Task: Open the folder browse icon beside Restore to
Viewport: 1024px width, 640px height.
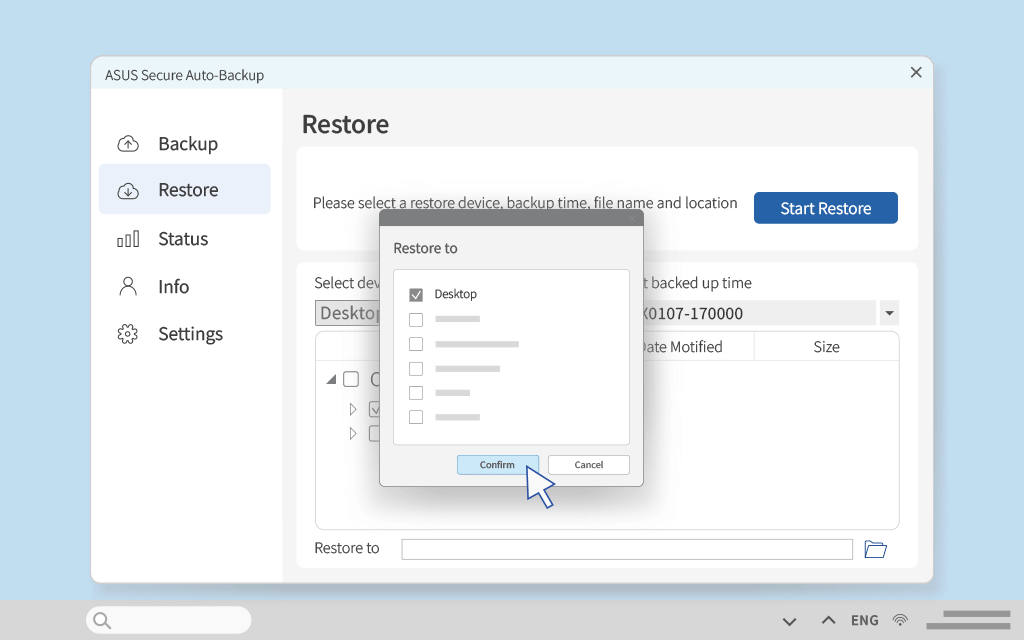Action: 875,549
